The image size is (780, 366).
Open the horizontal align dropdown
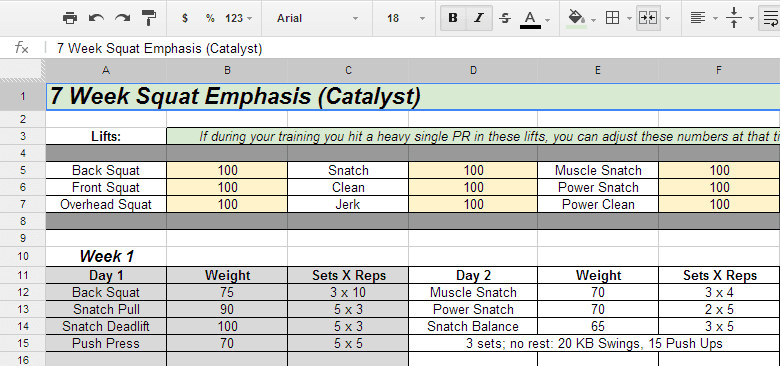[x=704, y=18]
